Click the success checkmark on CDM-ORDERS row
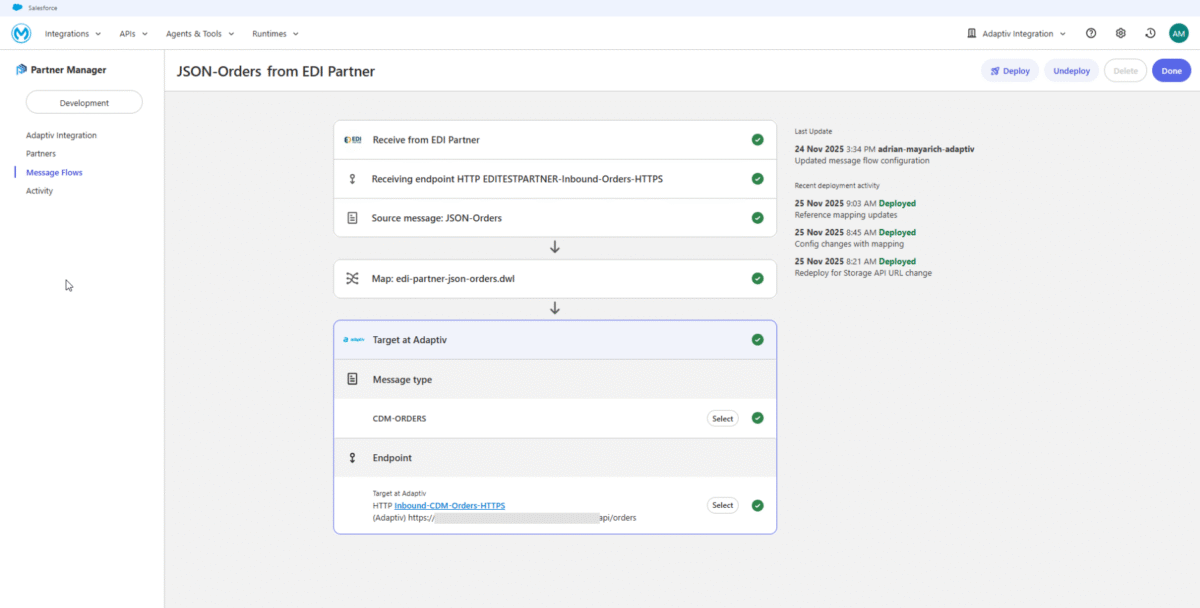The image size is (1200, 608). click(x=757, y=418)
